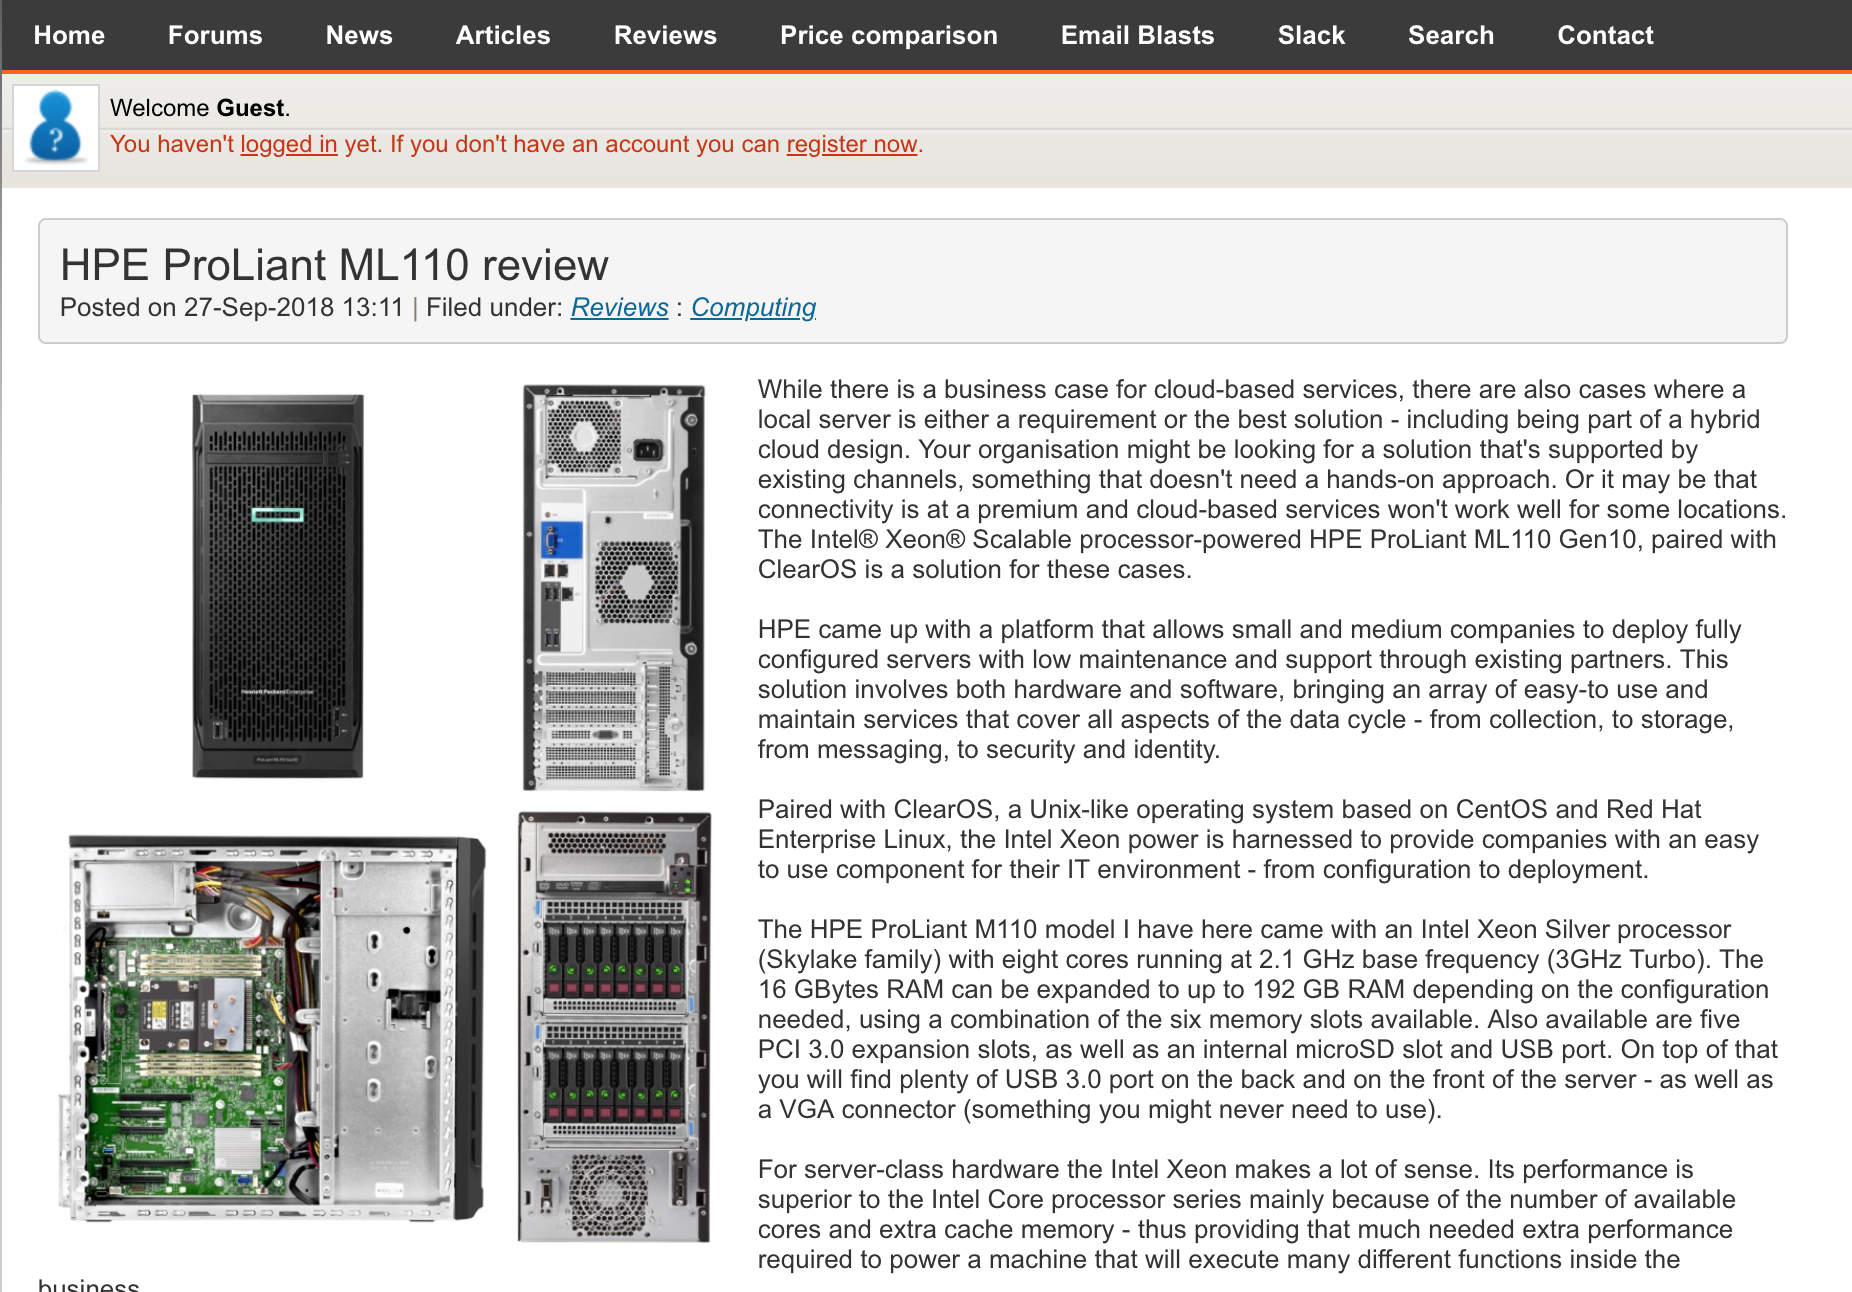Open the Reviews navigation item
Viewport: 1852px width, 1292px height.
tap(665, 35)
